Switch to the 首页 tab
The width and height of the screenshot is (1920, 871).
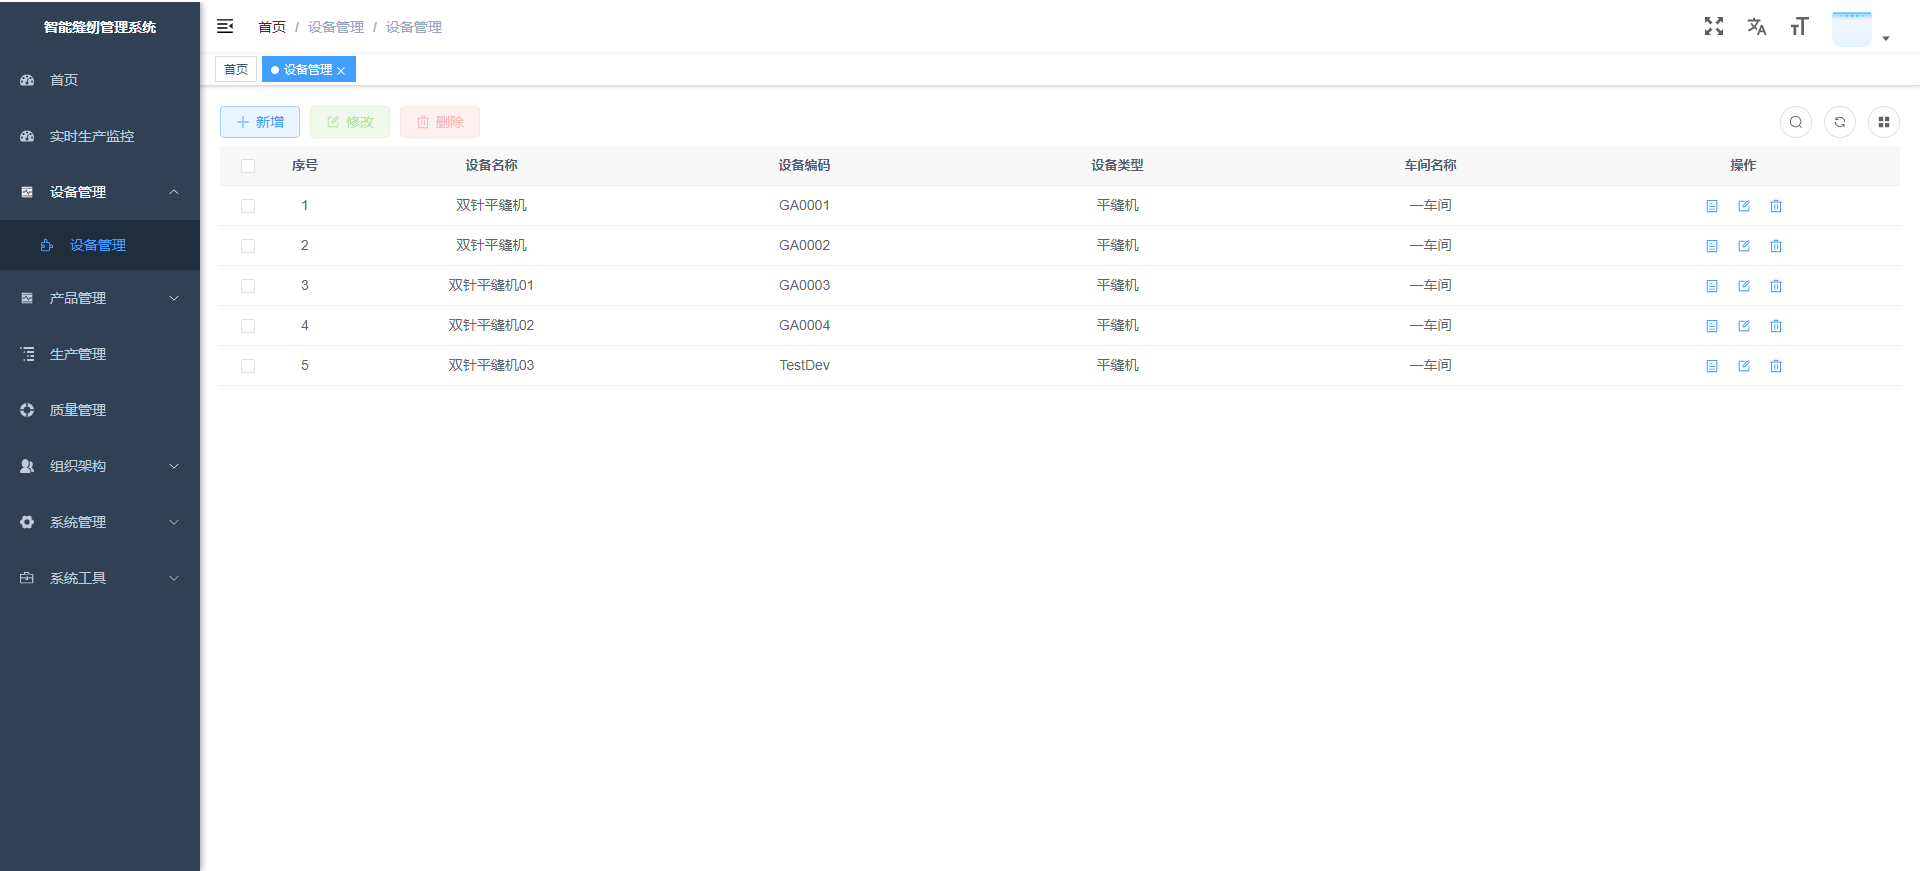click(x=236, y=70)
